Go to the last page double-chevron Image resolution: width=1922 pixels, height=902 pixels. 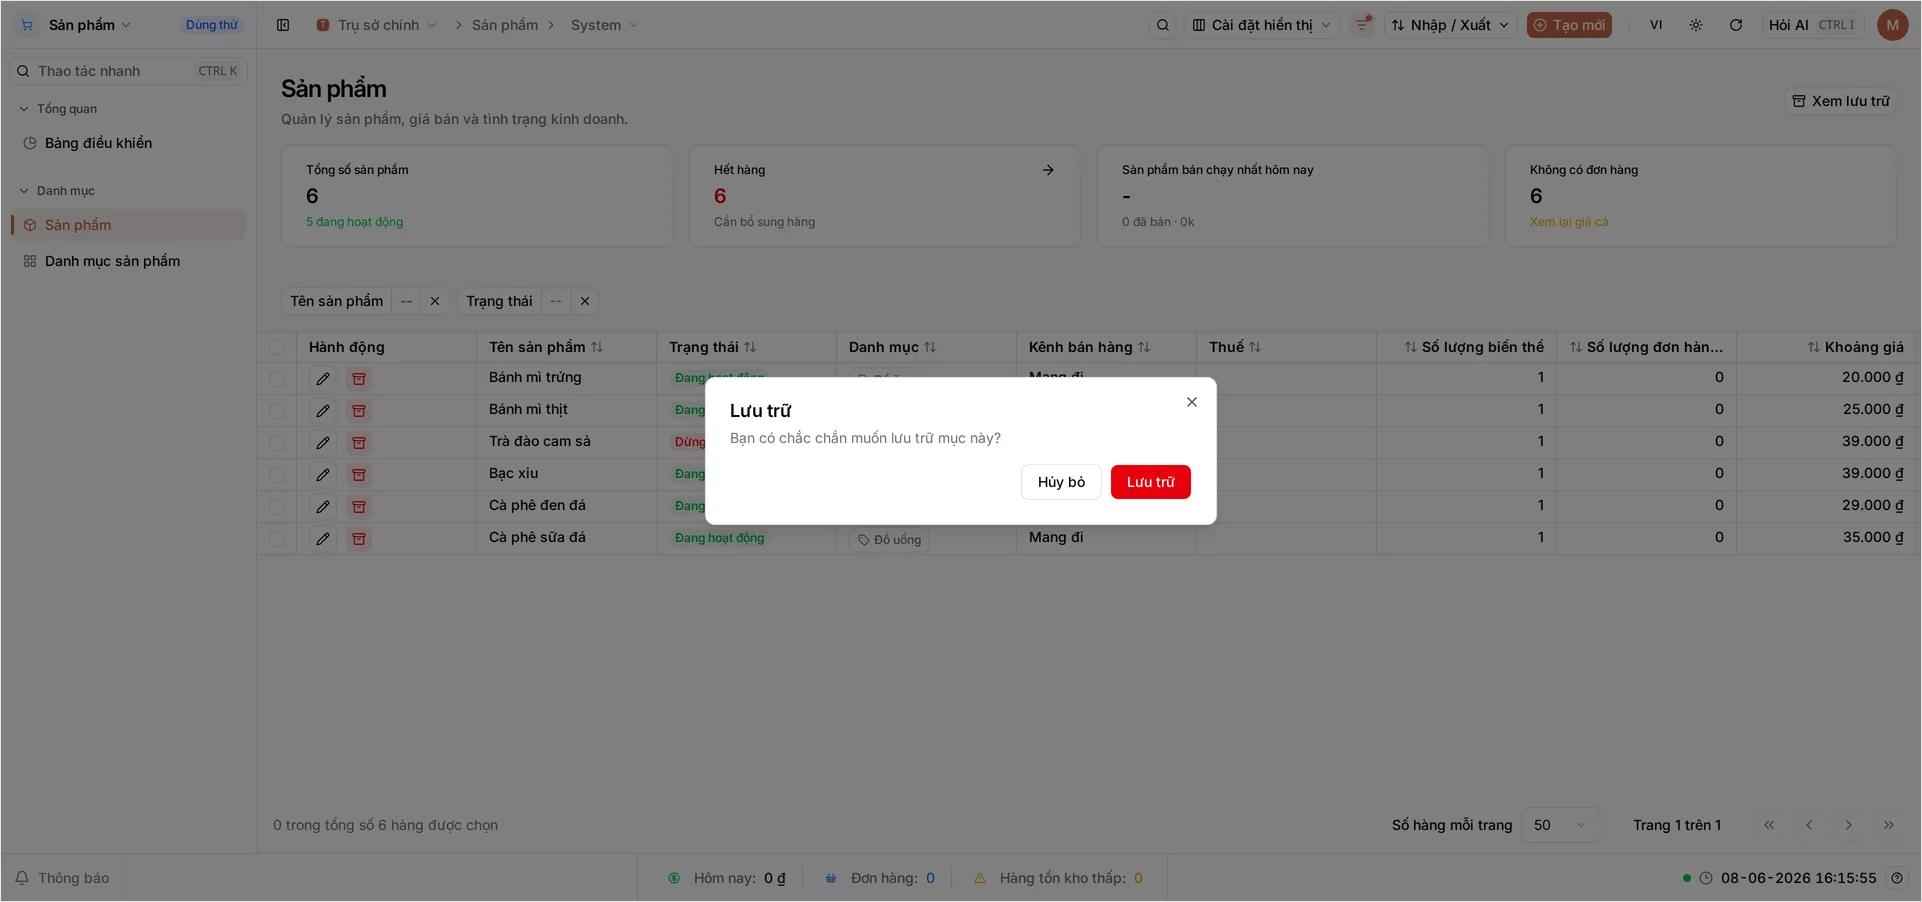click(x=1889, y=825)
